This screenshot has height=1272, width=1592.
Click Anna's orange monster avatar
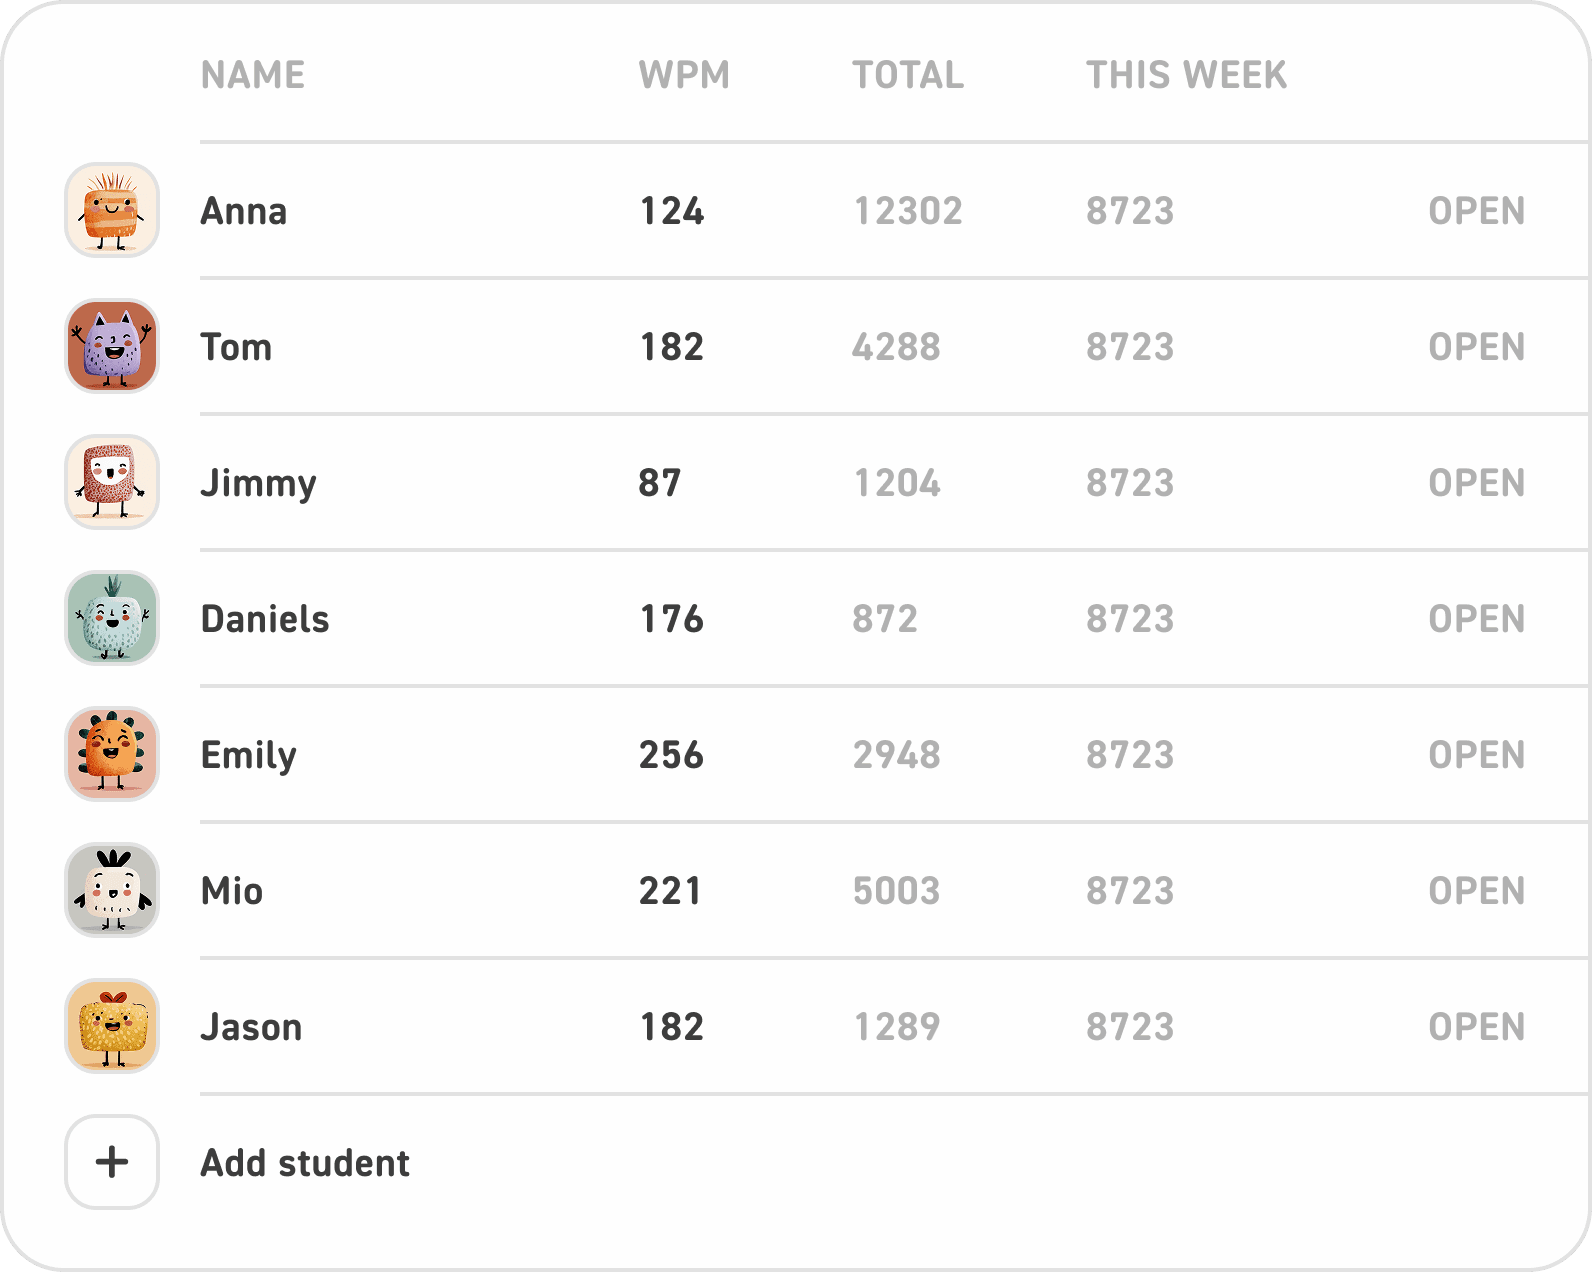pos(112,210)
